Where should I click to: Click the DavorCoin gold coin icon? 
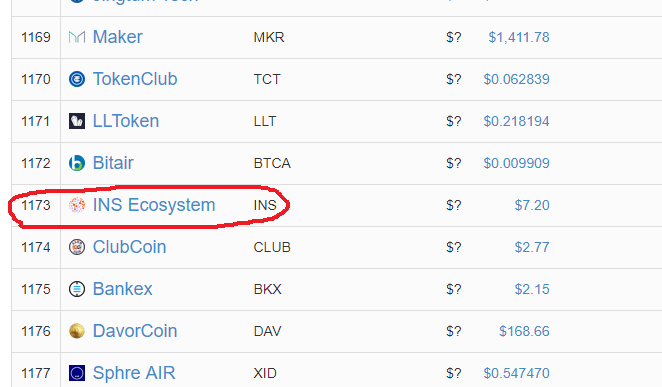pos(77,331)
